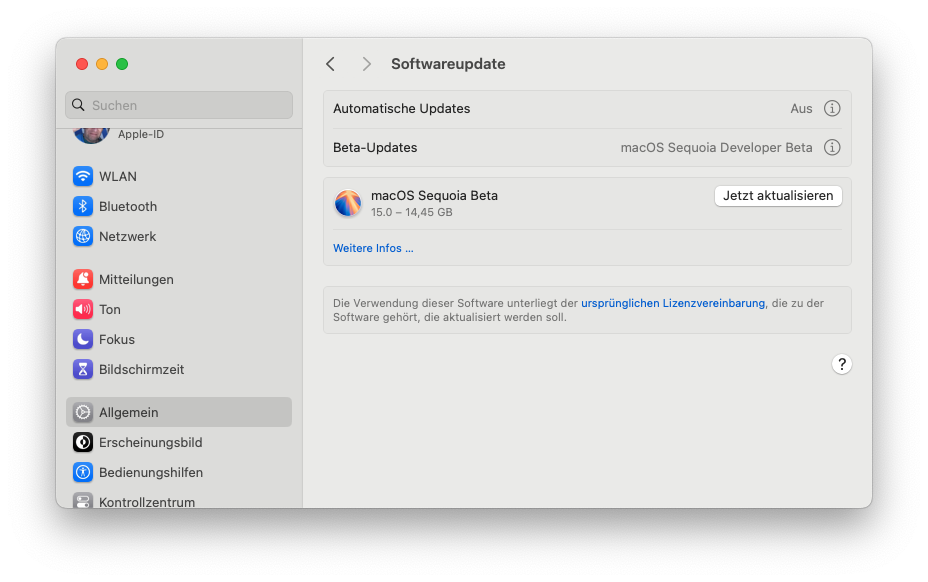This screenshot has height=582, width=928.
Task: Click the WLAN icon in sidebar
Action: [83, 176]
